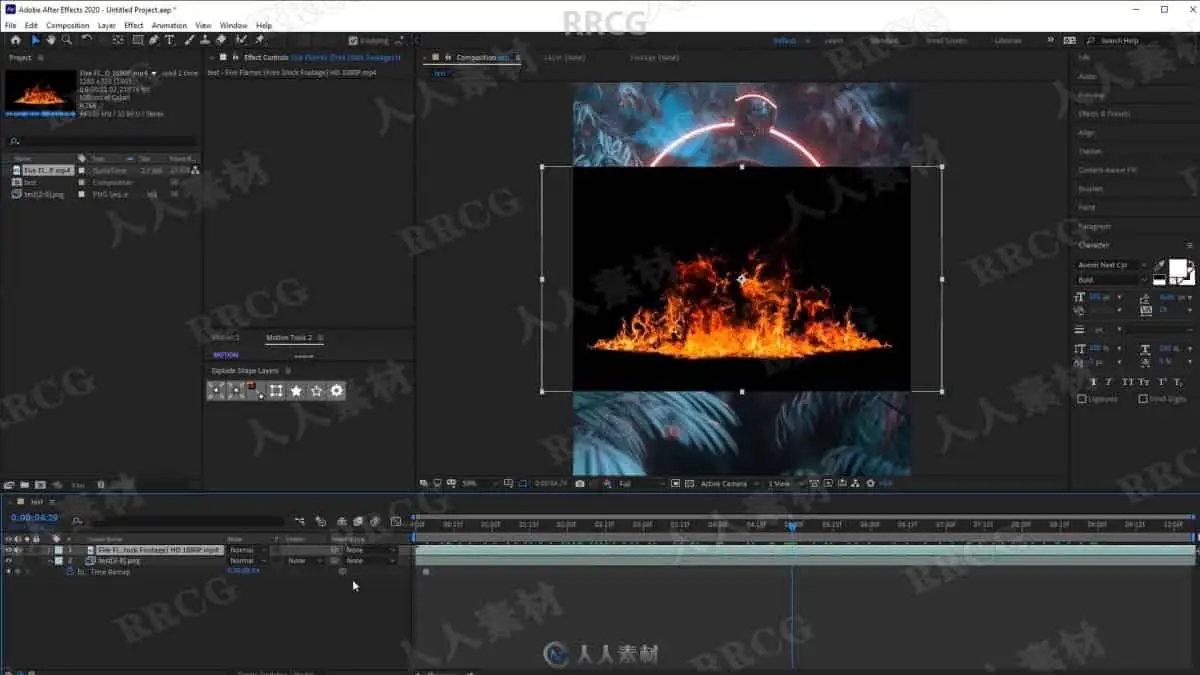Select the Zoom magnifier tool

tap(66, 40)
